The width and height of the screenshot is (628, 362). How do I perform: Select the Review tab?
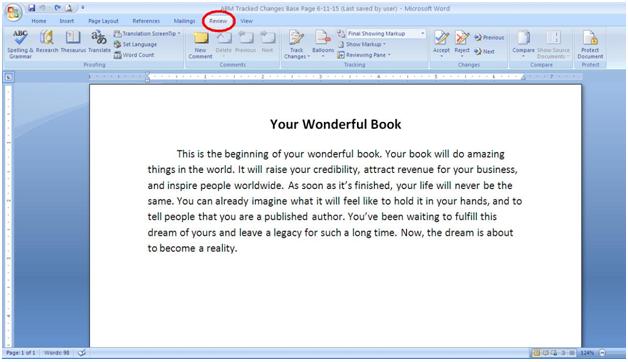point(218,21)
